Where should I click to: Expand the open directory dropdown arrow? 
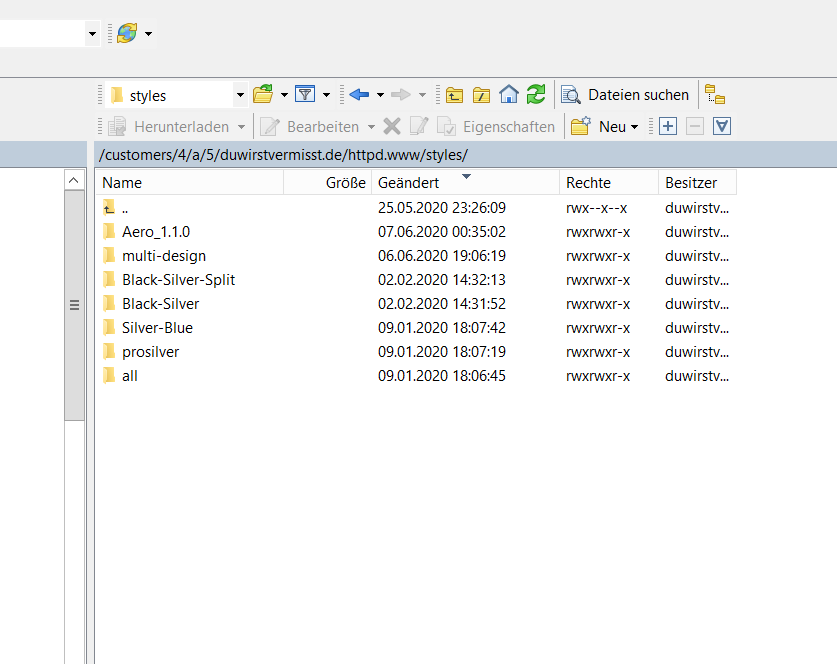(x=284, y=96)
